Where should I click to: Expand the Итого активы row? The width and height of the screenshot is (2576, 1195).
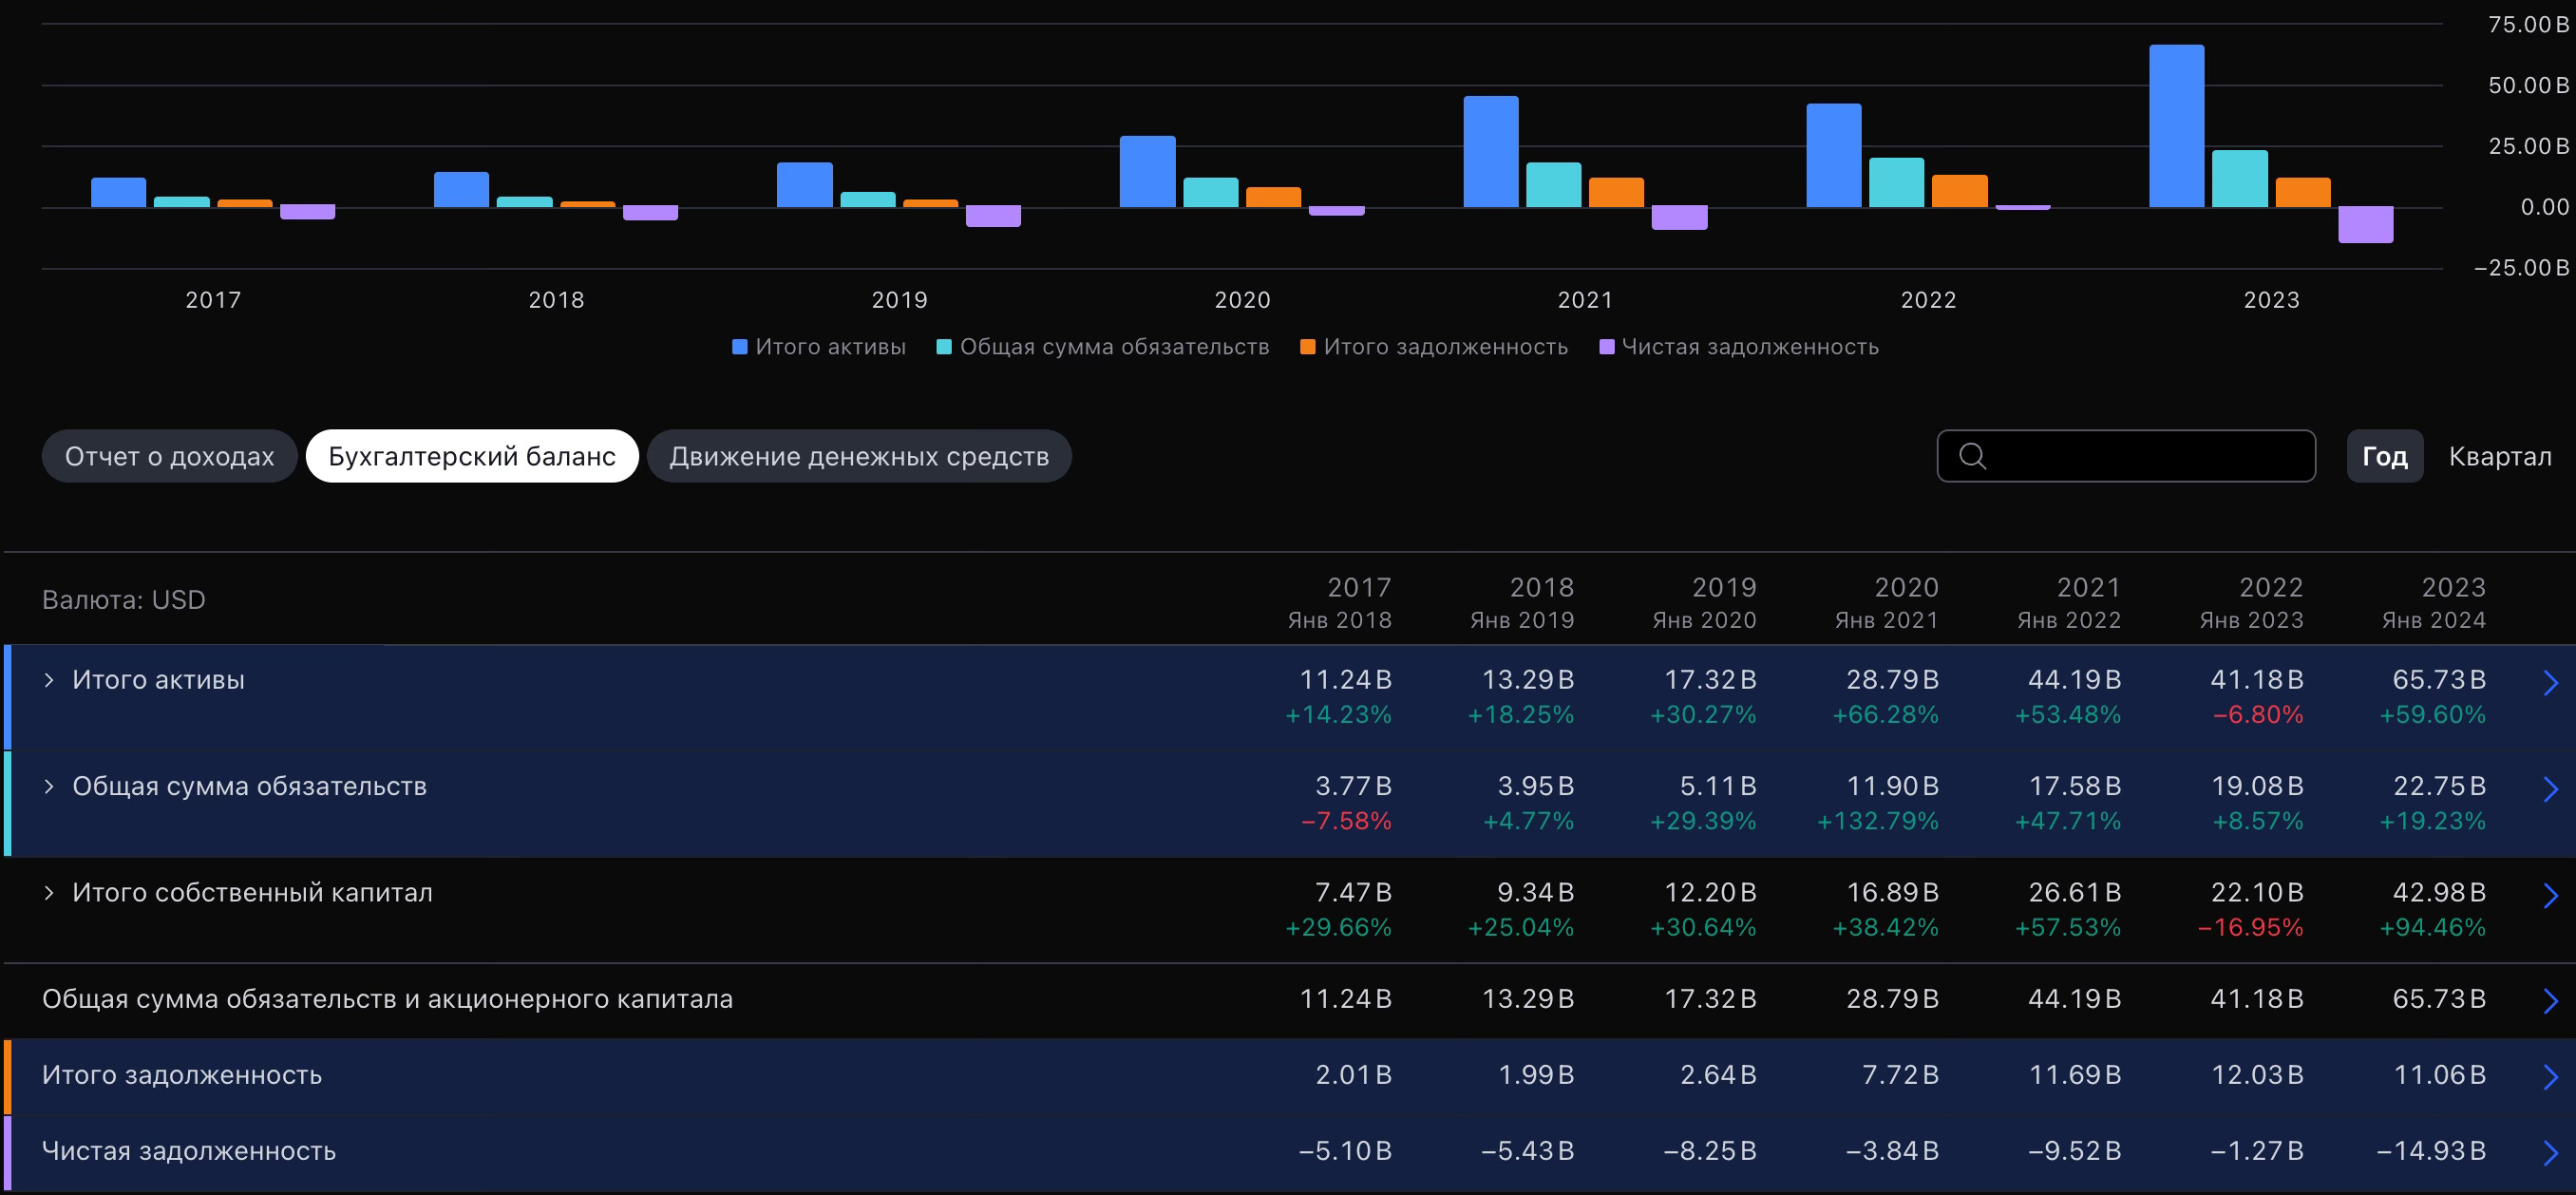49,680
